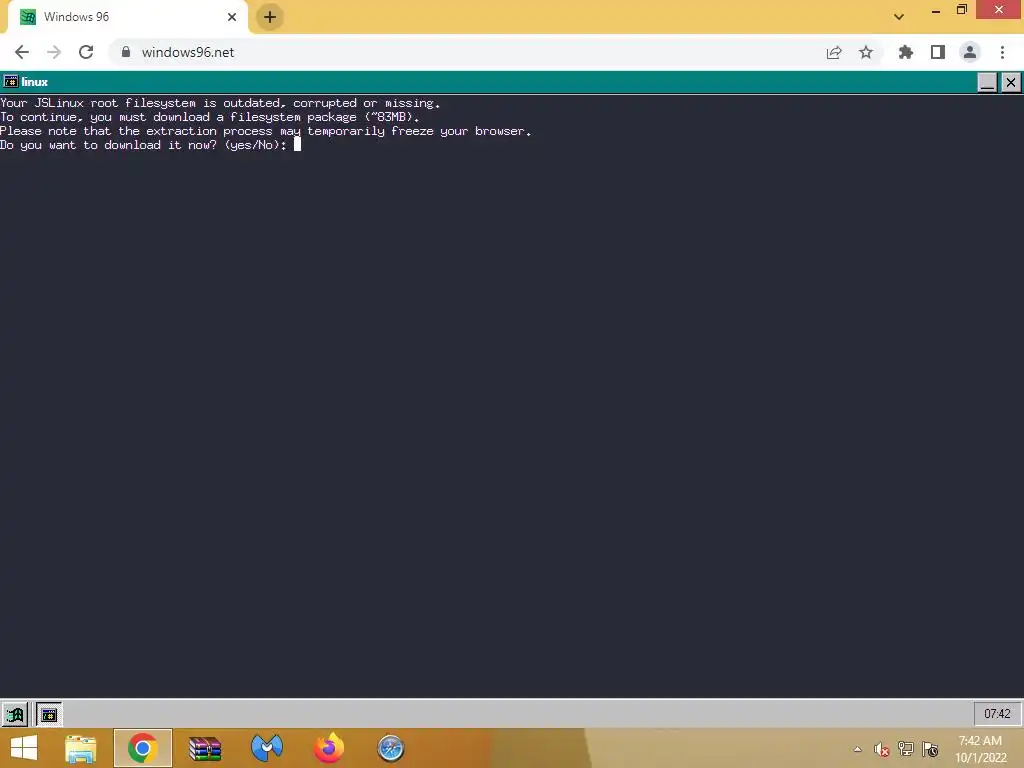Screen dimensions: 1024x768
Task: Minimize the linux terminal window
Action: pos(987,82)
